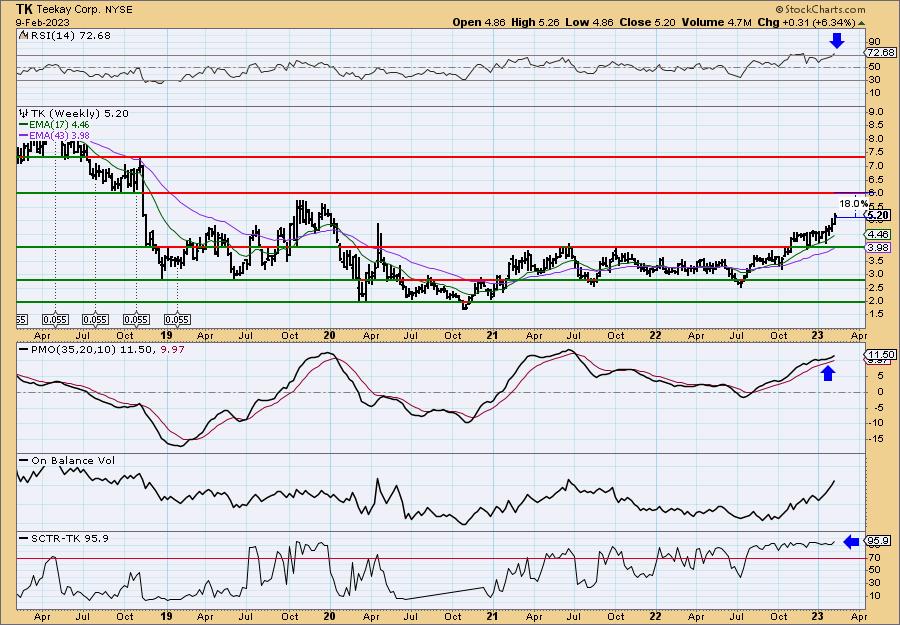Select the TK (Weekly) 5.20 legend
The image size is (900, 625).
(74, 114)
